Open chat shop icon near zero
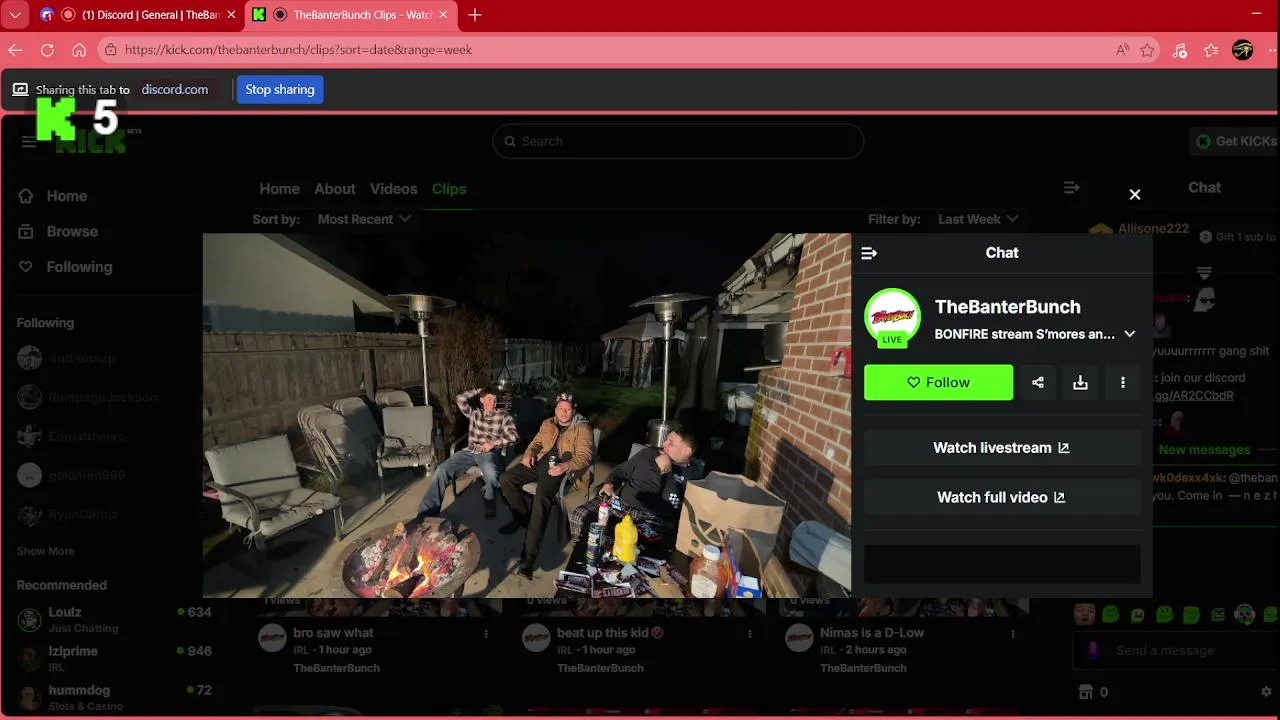The width and height of the screenshot is (1280, 720). point(1086,692)
